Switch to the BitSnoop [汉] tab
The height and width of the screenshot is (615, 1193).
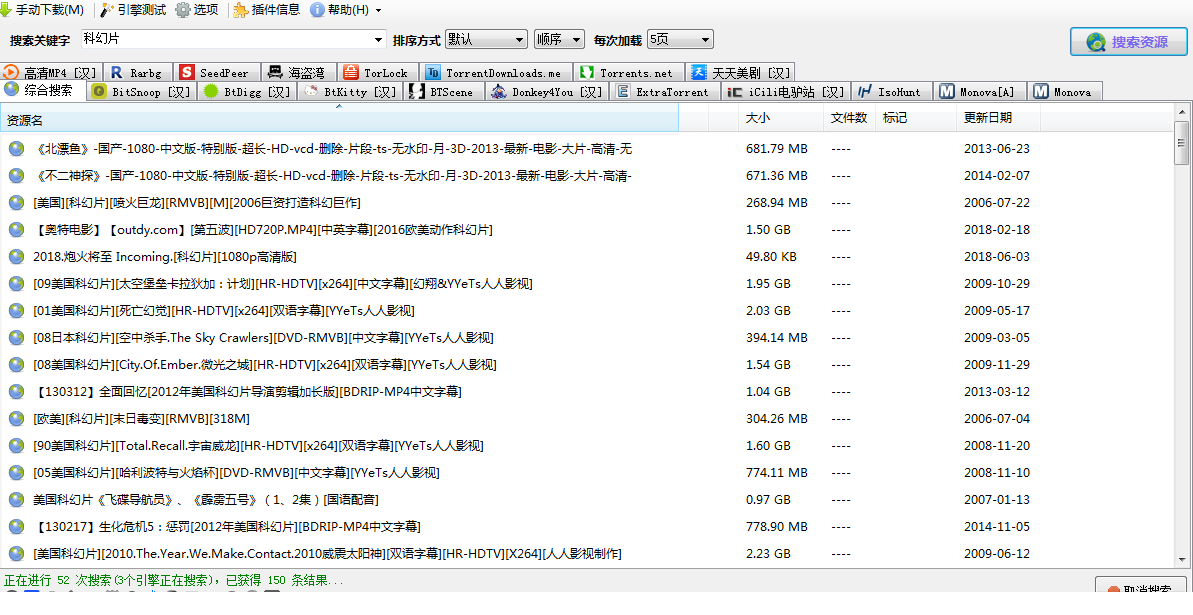(142, 92)
